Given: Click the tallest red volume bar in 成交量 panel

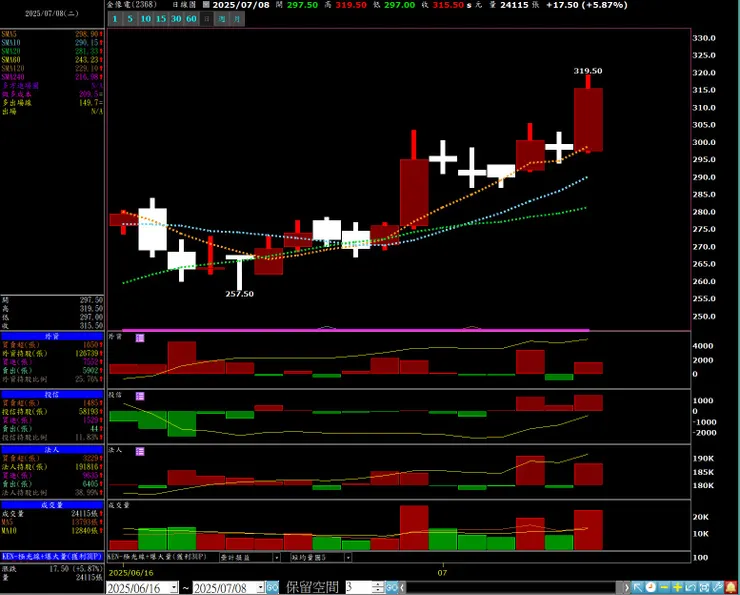Looking at the screenshot, I should [x=414, y=528].
